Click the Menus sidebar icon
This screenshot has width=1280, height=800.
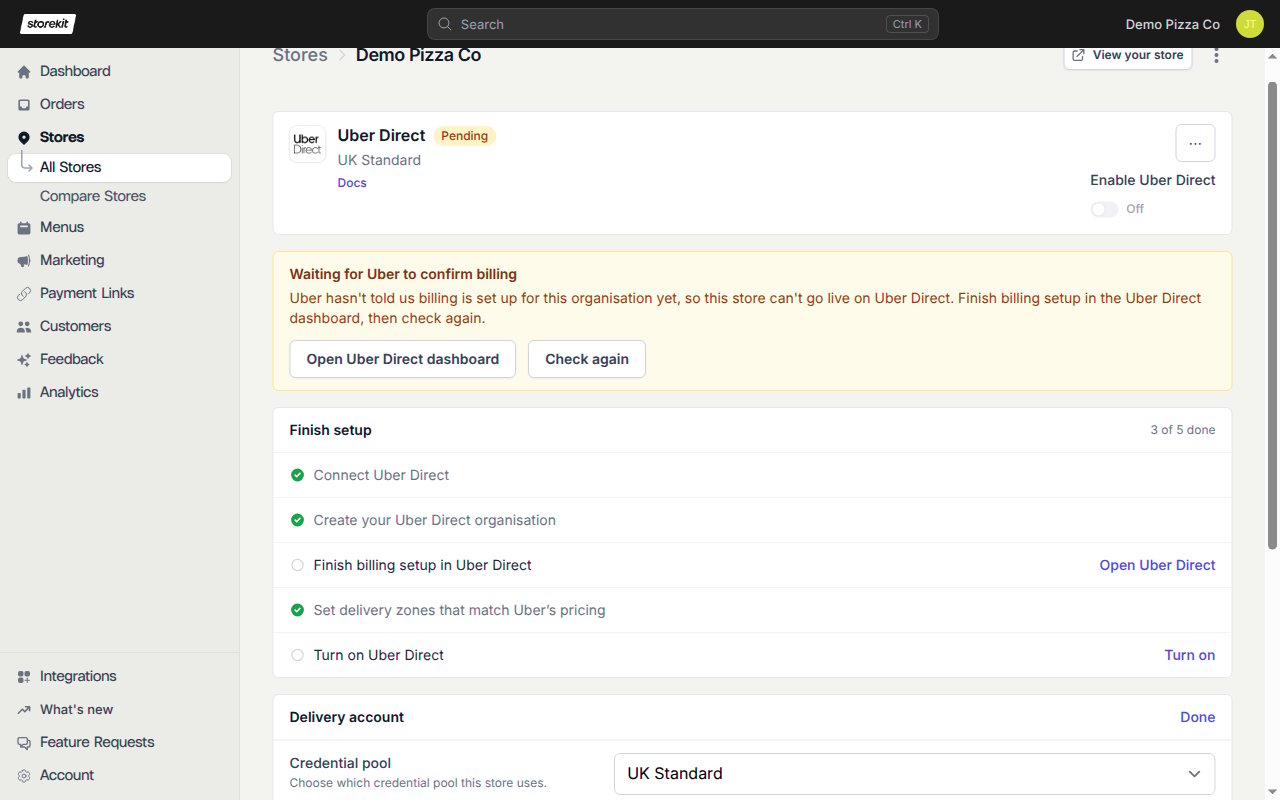point(24,228)
